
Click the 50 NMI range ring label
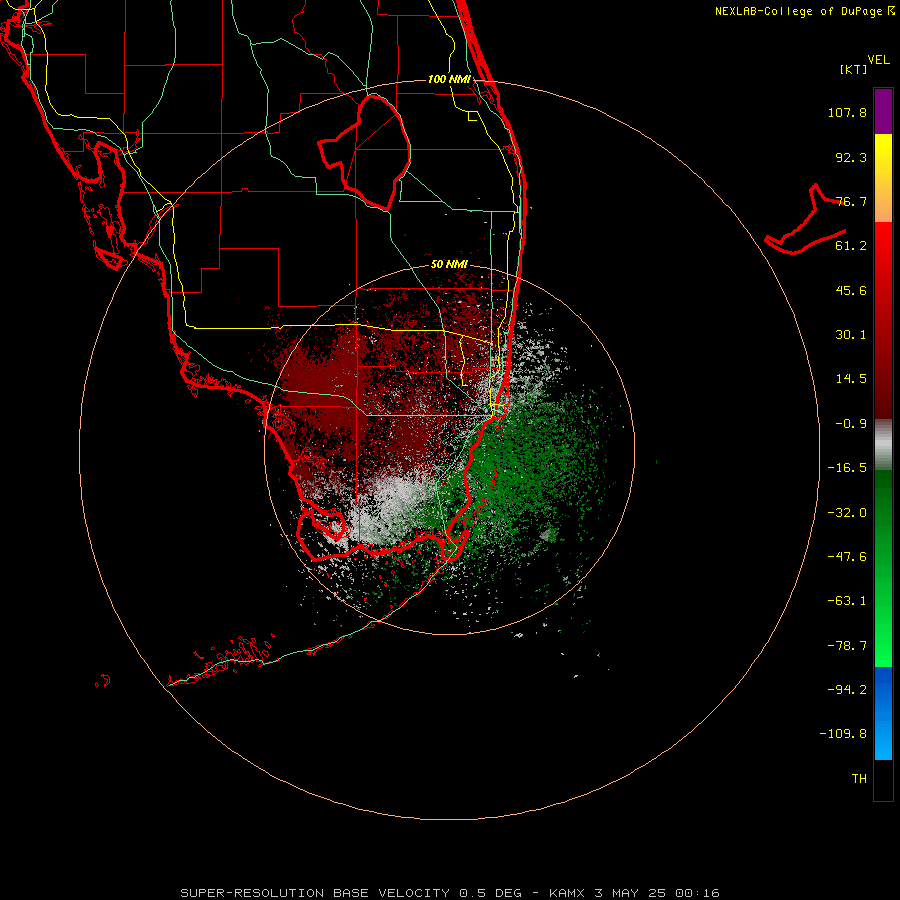coord(449,265)
